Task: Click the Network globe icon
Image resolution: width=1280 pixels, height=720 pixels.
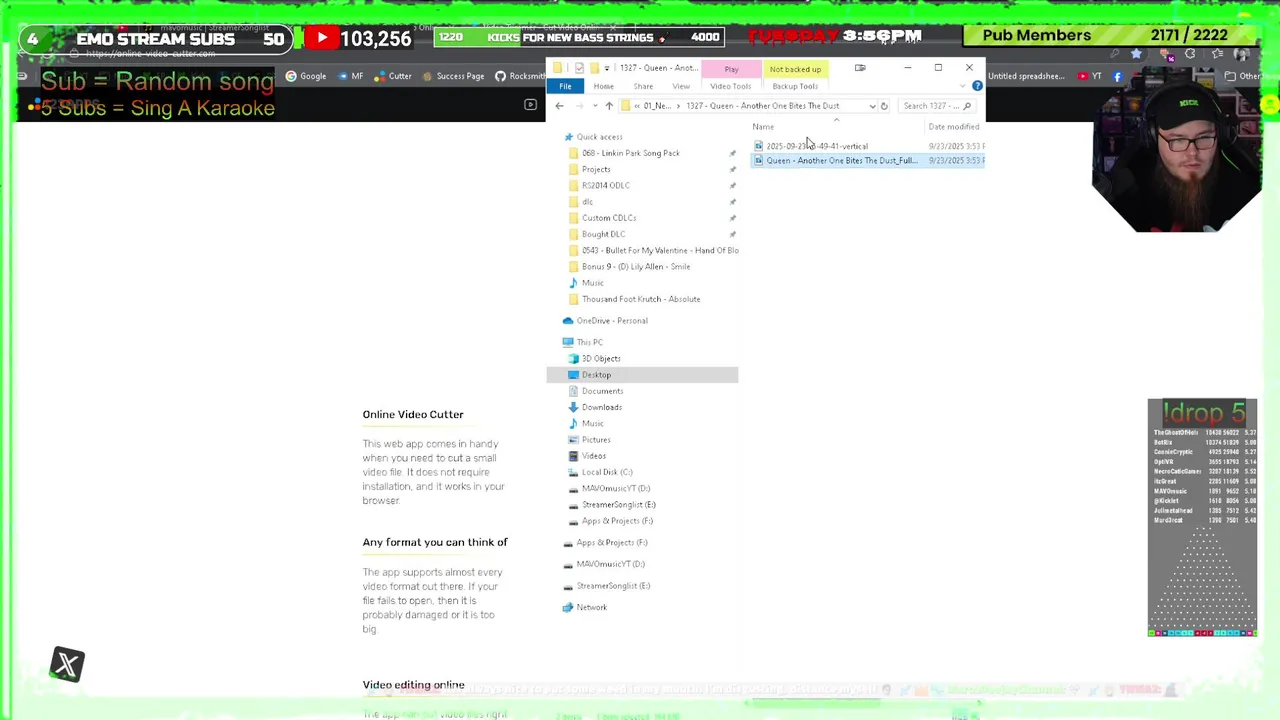Action: (568, 607)
